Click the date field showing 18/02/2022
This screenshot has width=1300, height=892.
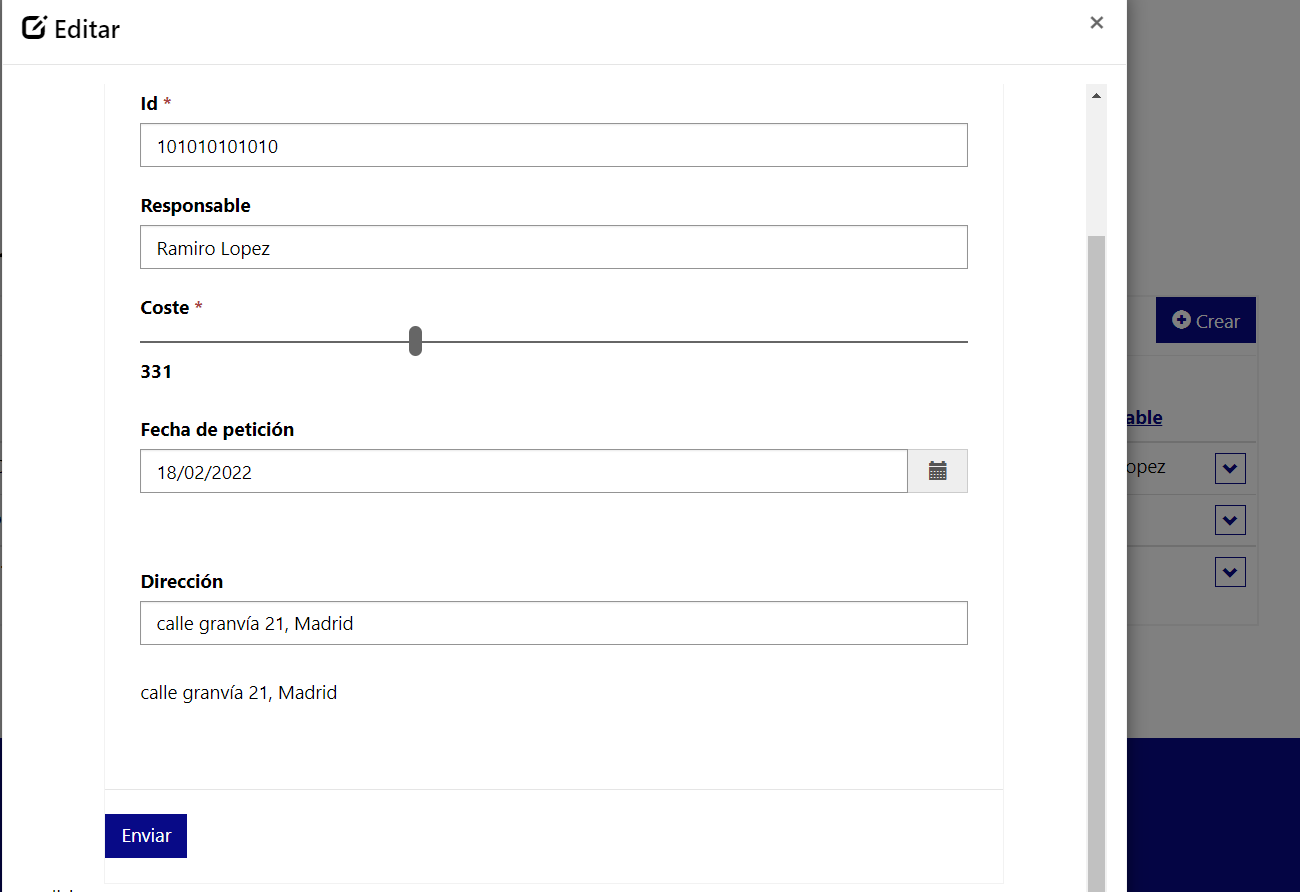click(x=523, y=471)
